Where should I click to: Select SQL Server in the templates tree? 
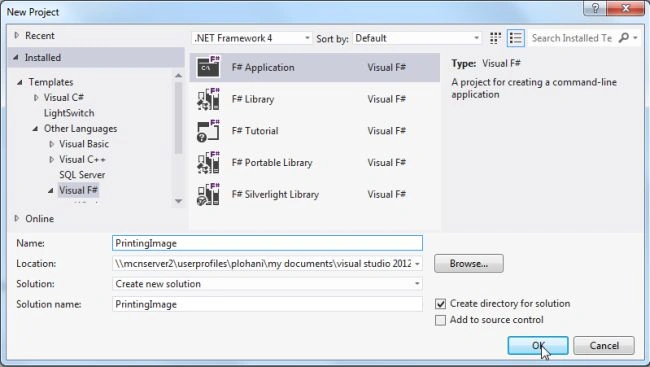click(x=82, y=175)
